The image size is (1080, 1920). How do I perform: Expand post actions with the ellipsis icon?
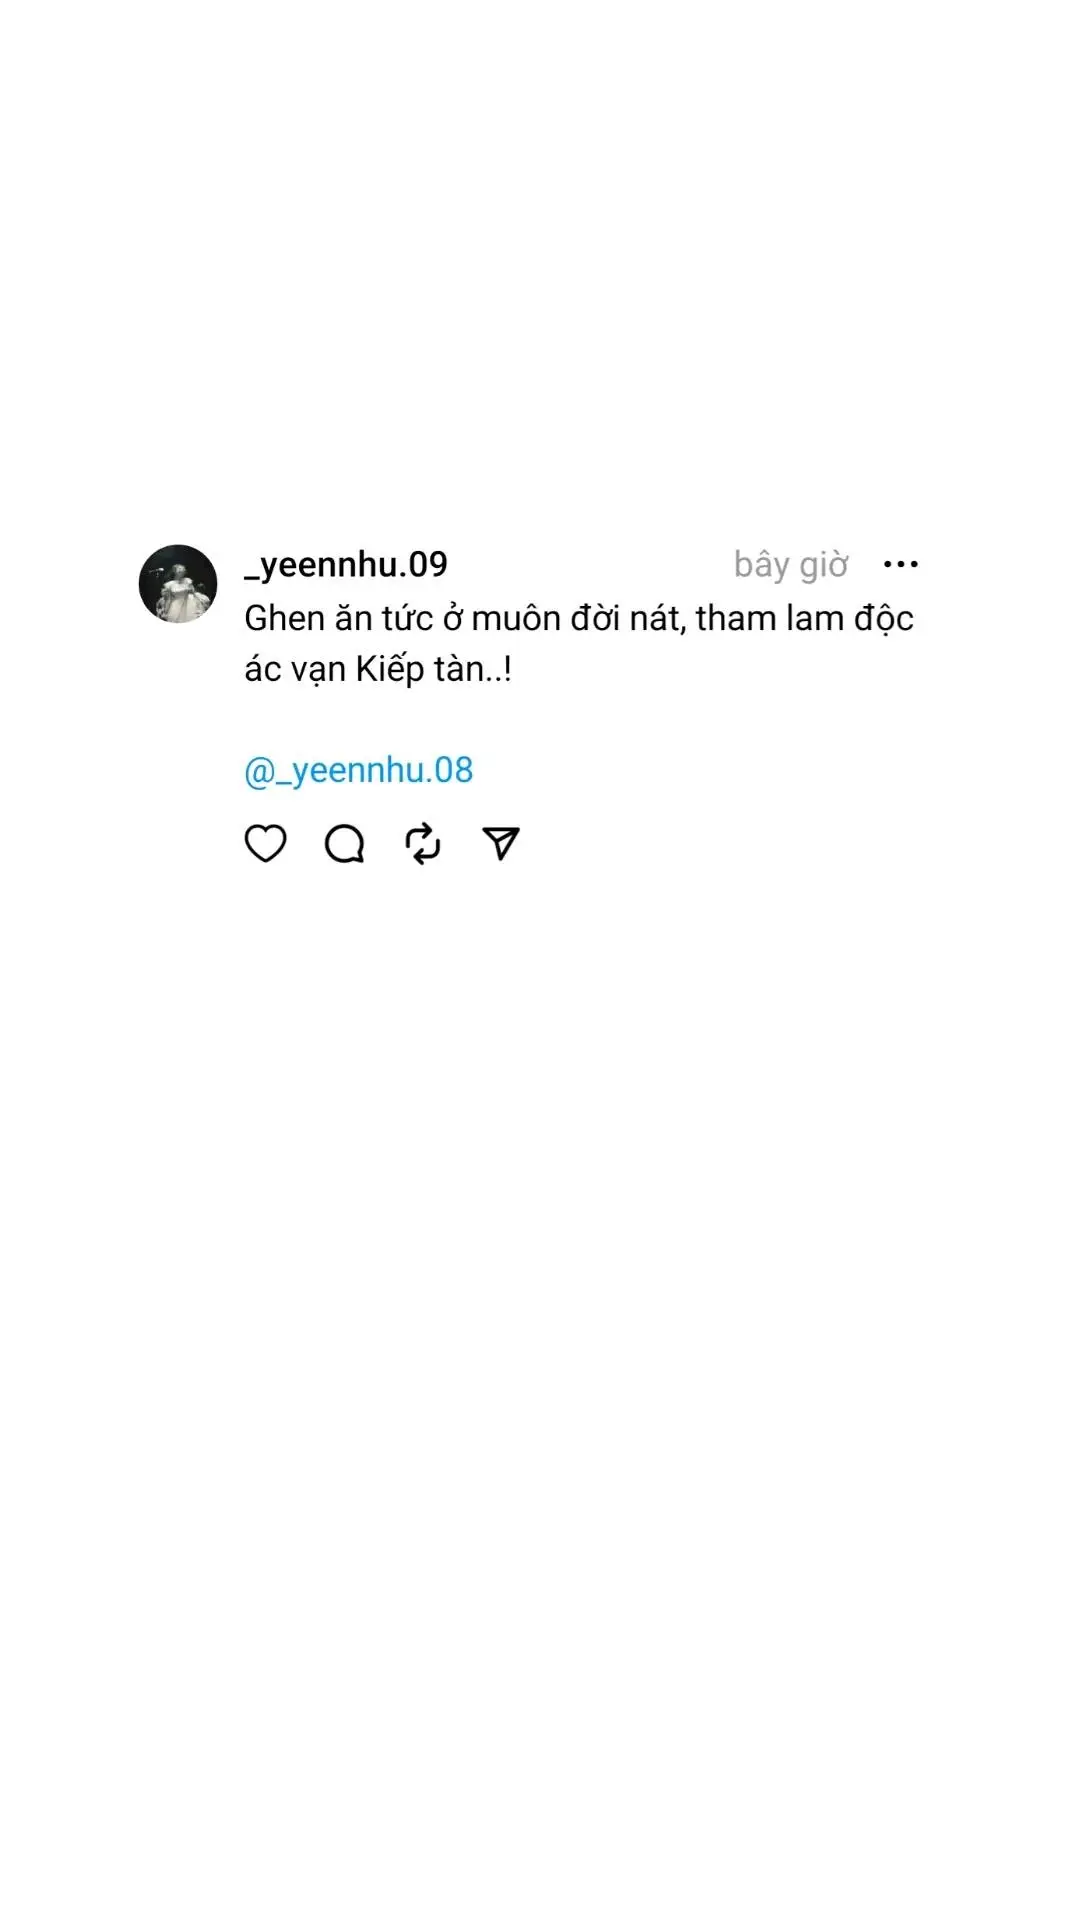901,565
